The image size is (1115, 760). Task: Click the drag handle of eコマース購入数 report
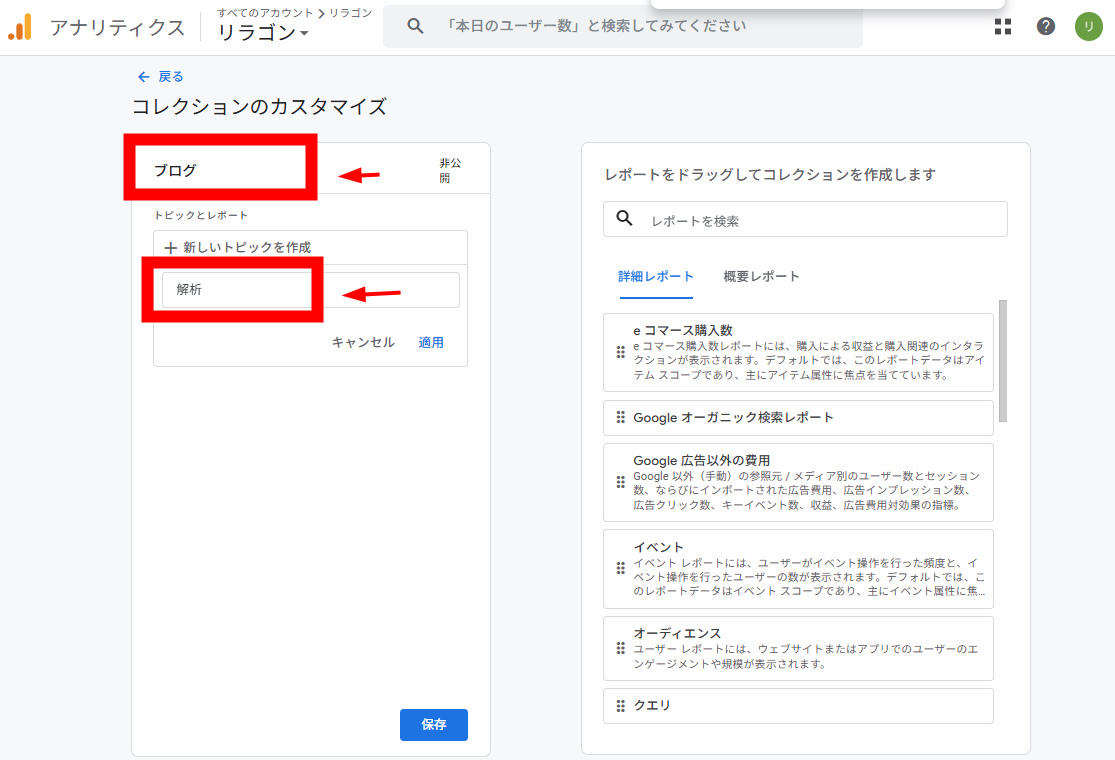click(621, 352)
